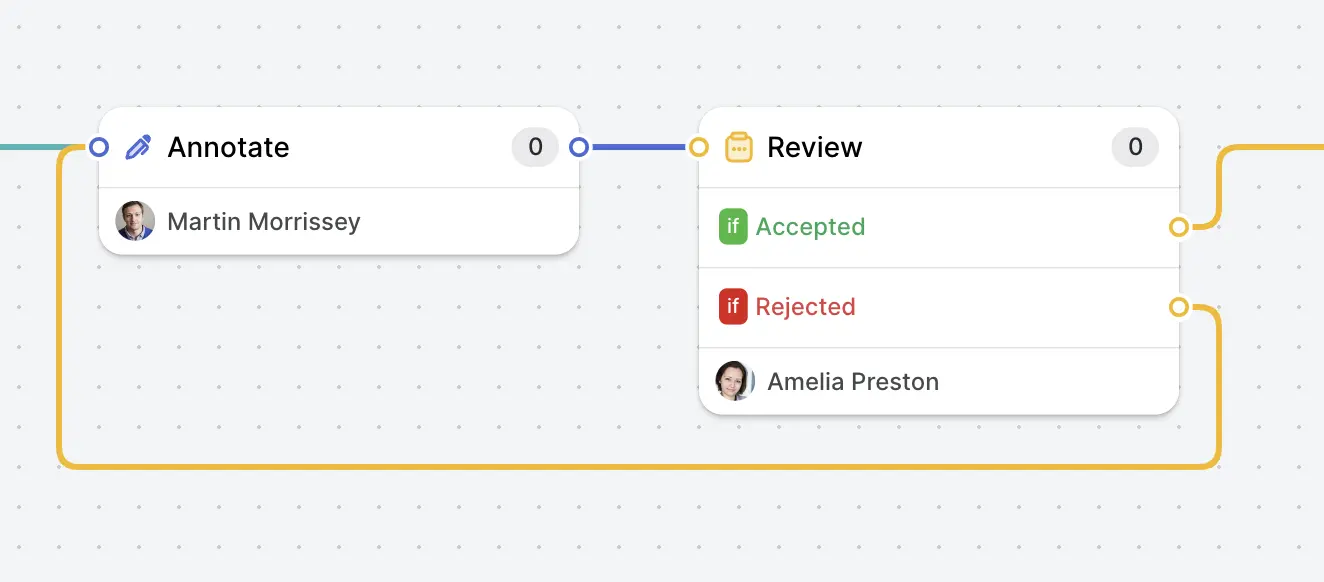Click the Amelia Preston assignee name
This screenshot has width=1324, height=582.
click(x=853, y=381)
